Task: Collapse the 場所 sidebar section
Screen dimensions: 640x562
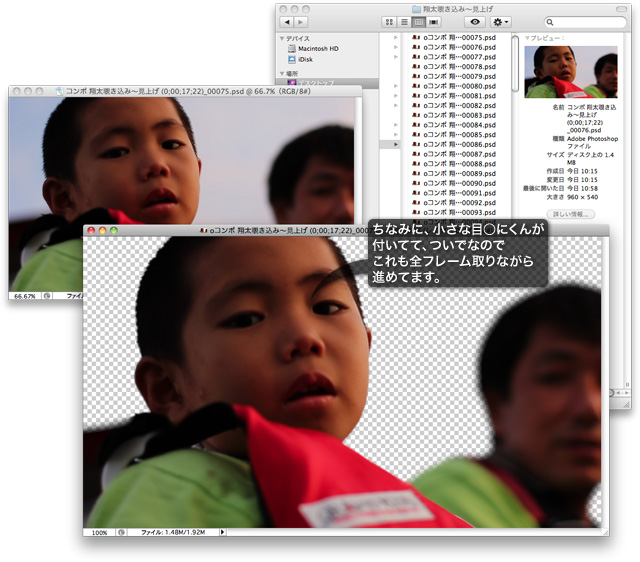Action: 282,73
